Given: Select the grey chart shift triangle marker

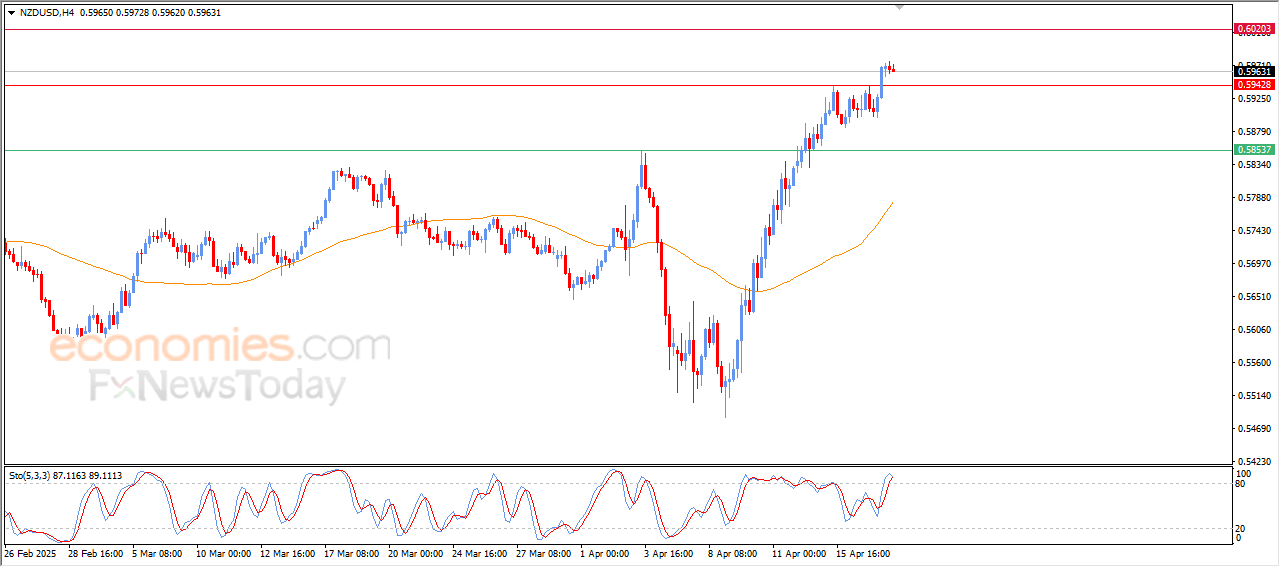Looking at the screenshot, I should point(900,6).
